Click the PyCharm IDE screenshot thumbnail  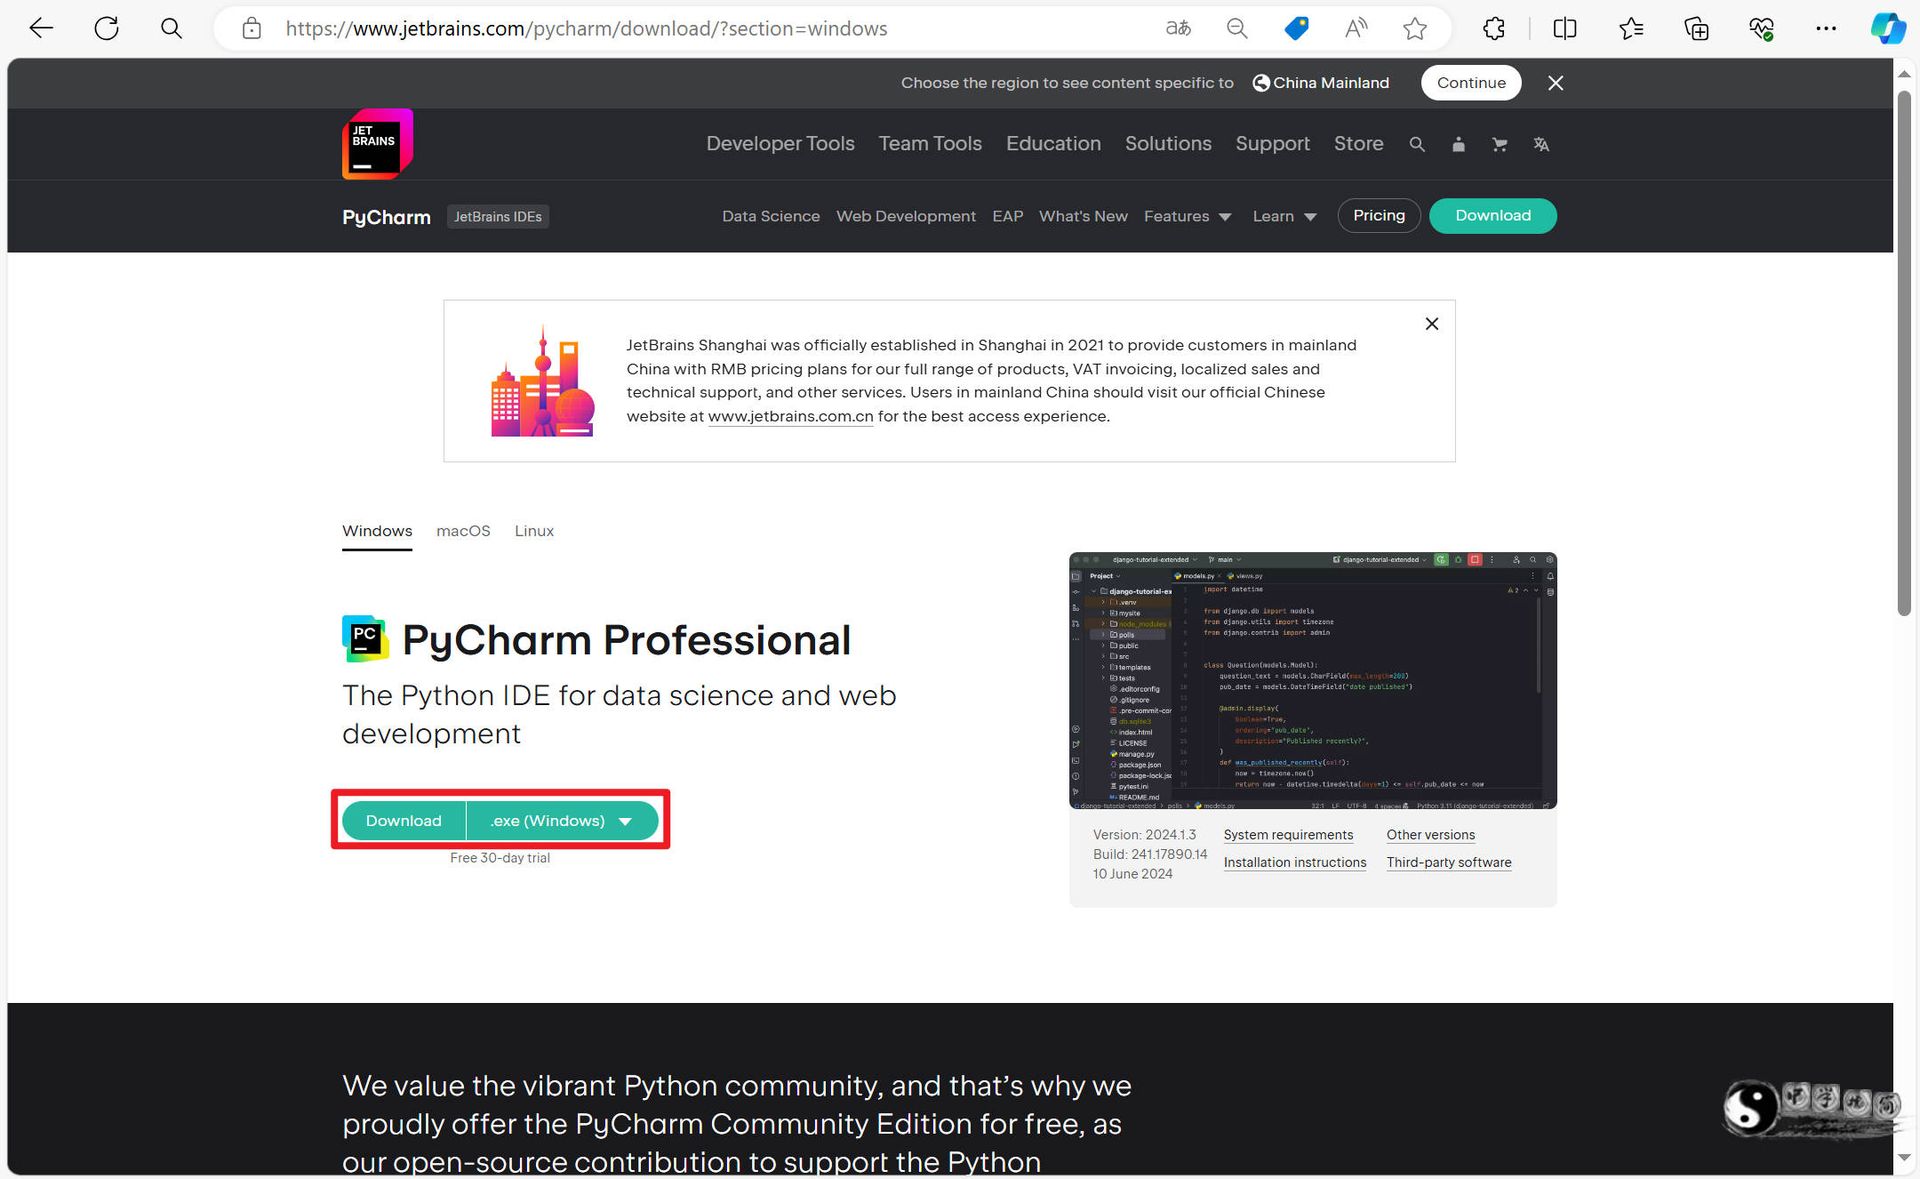click(1312, 680)
